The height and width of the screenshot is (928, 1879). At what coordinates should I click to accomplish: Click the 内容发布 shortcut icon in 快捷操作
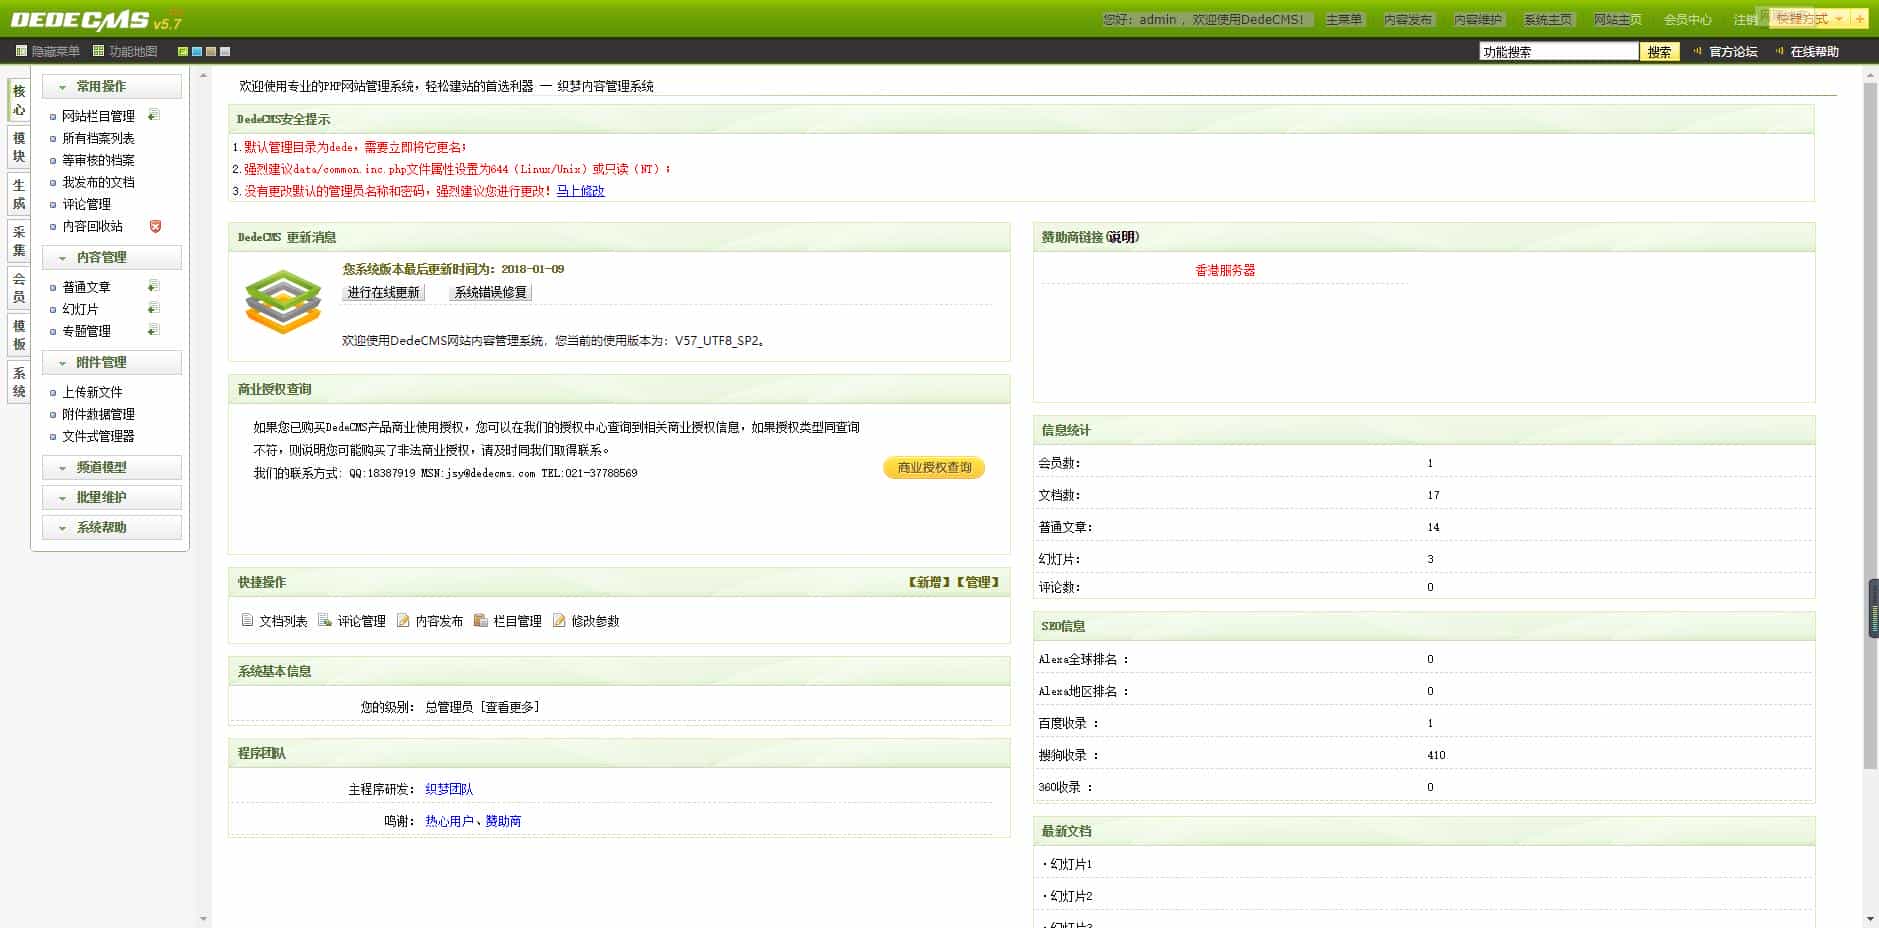click(x=403, y=621)
